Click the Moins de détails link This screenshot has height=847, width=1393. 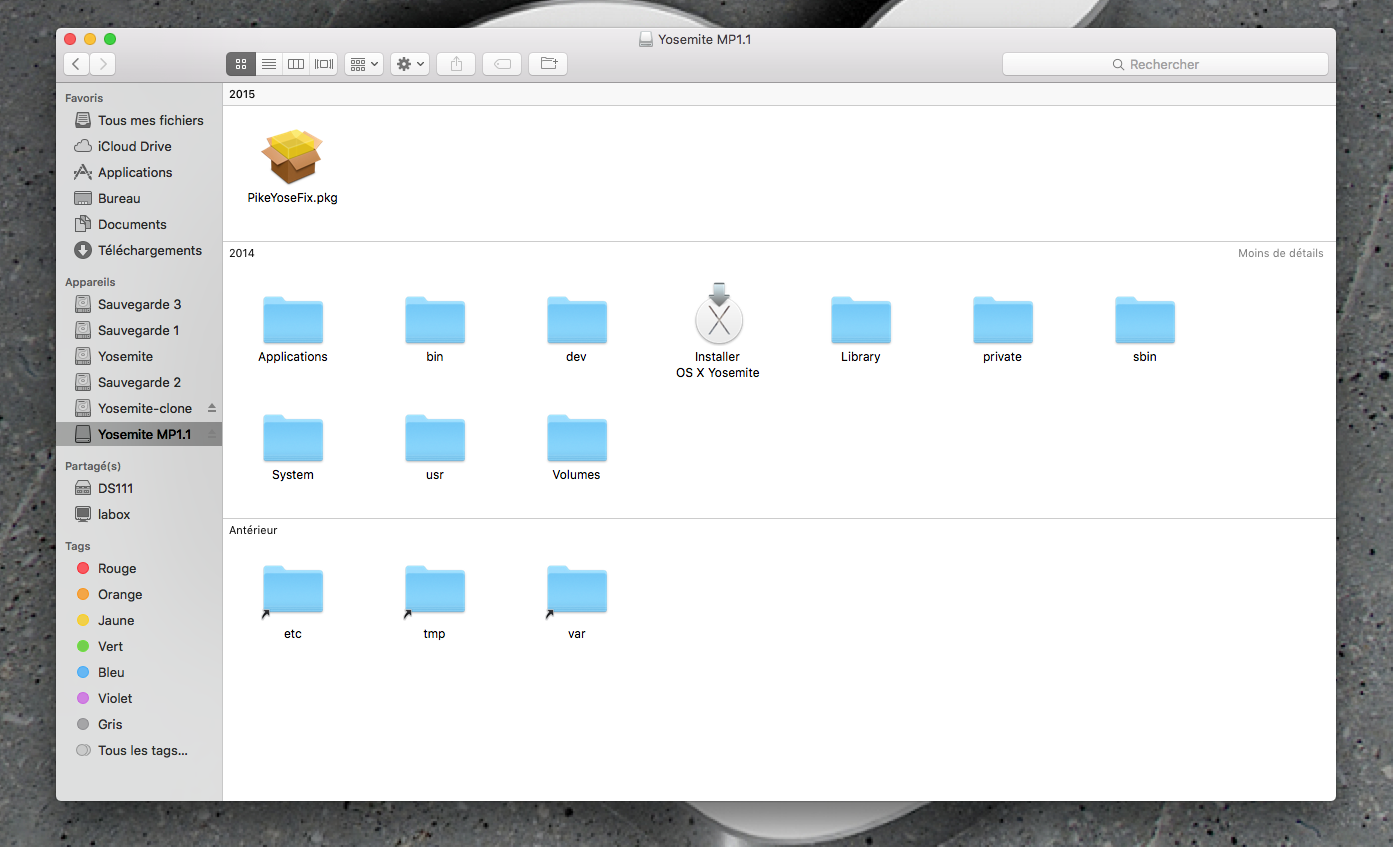pos(1280,253)
